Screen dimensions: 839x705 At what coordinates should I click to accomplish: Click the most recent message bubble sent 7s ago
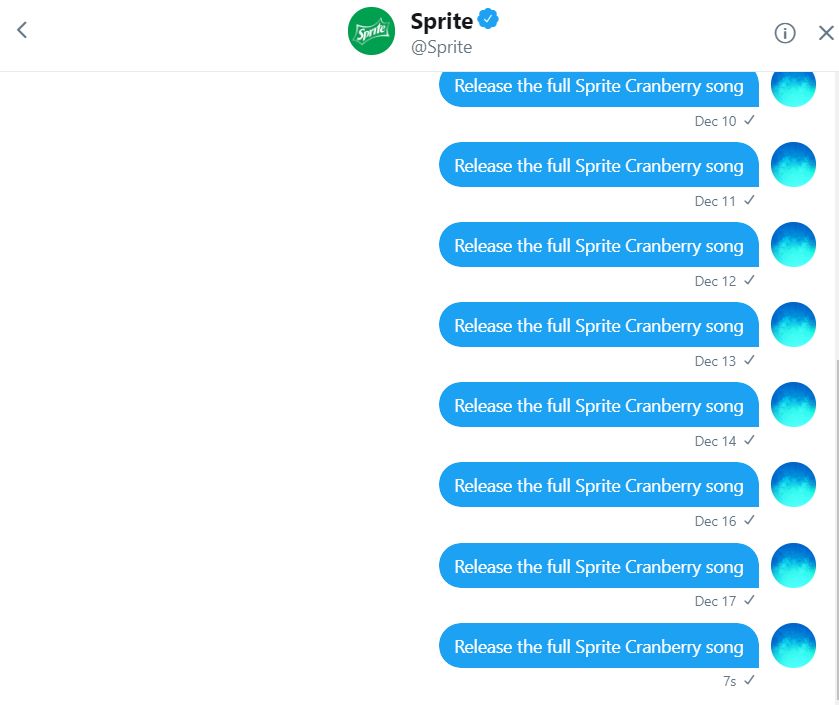pyautogui.click(x=598, y=646)
